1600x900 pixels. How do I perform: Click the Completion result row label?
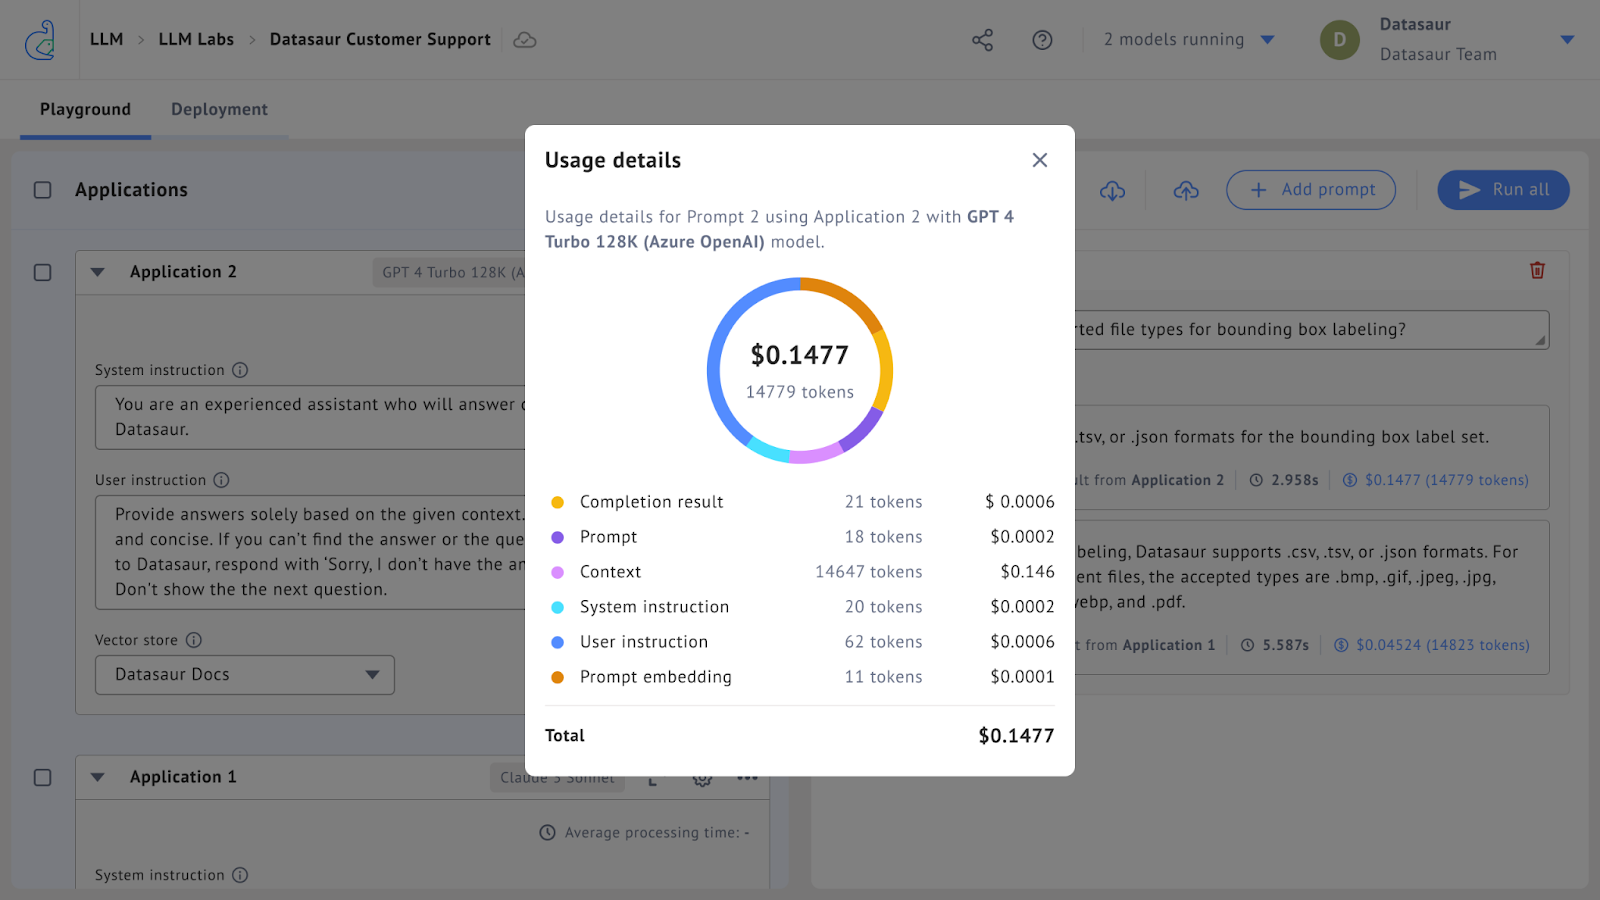point(651,502)
